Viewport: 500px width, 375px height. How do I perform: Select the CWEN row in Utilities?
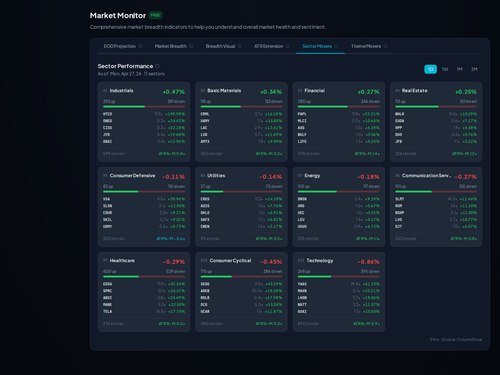point(241,226)
